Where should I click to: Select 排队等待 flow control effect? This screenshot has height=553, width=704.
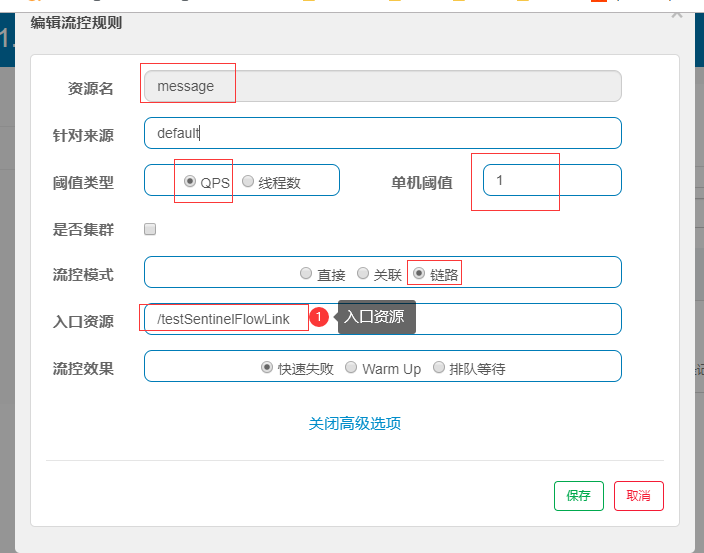439,368
